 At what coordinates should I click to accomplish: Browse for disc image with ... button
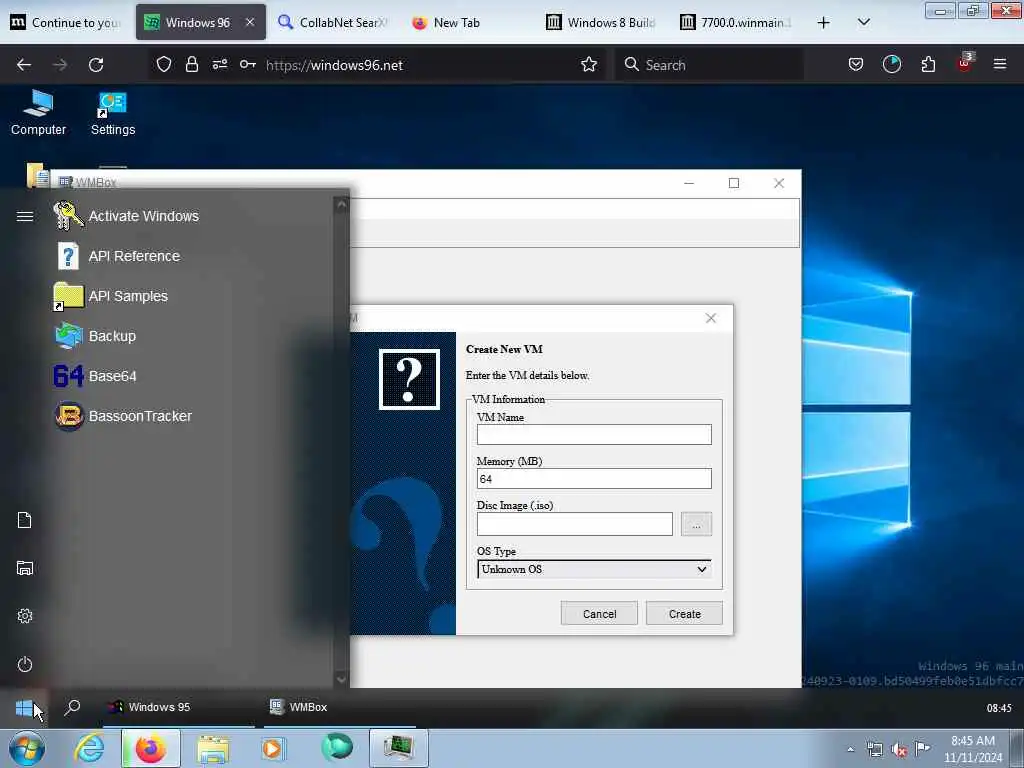[696, 524]
